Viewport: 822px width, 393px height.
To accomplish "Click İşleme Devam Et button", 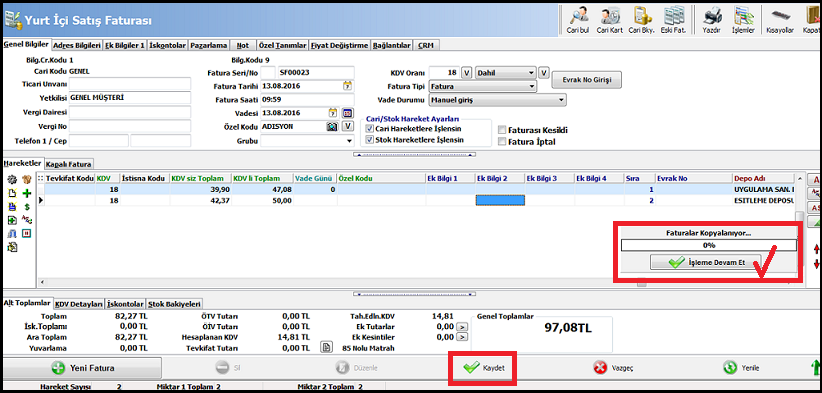I will 706,263.
